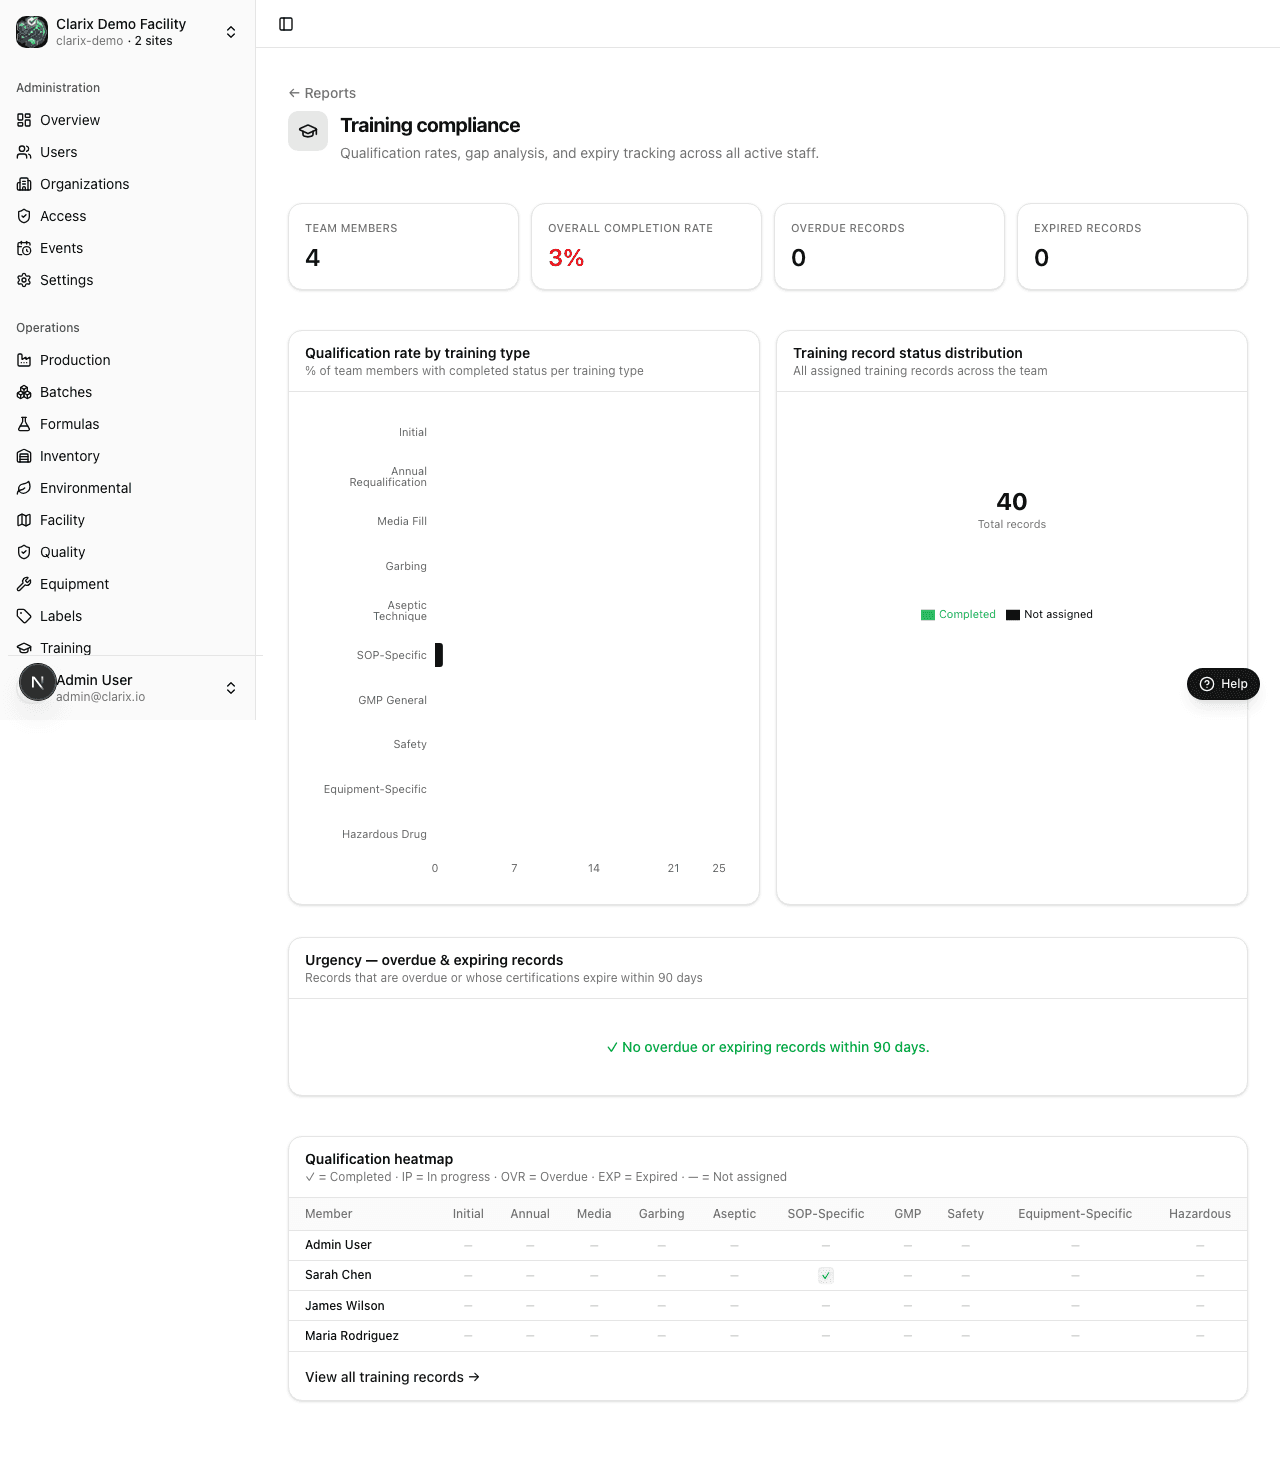The width and height of the screenshot is (1280, 1457).
Task: Open the Labels tag icon
Action: (x=24, y=616)
